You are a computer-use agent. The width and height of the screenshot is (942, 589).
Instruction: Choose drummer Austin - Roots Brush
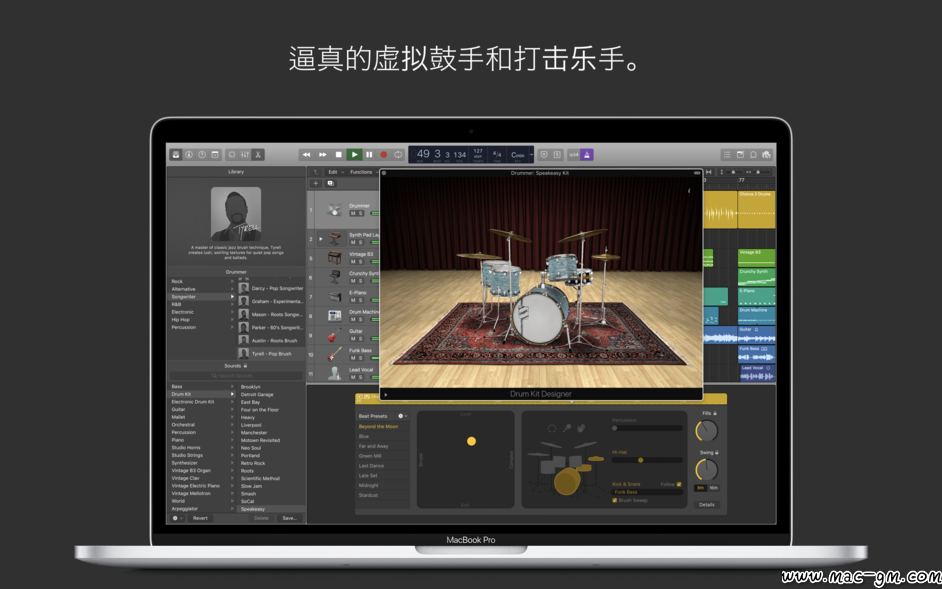click(x=272, y=341)
